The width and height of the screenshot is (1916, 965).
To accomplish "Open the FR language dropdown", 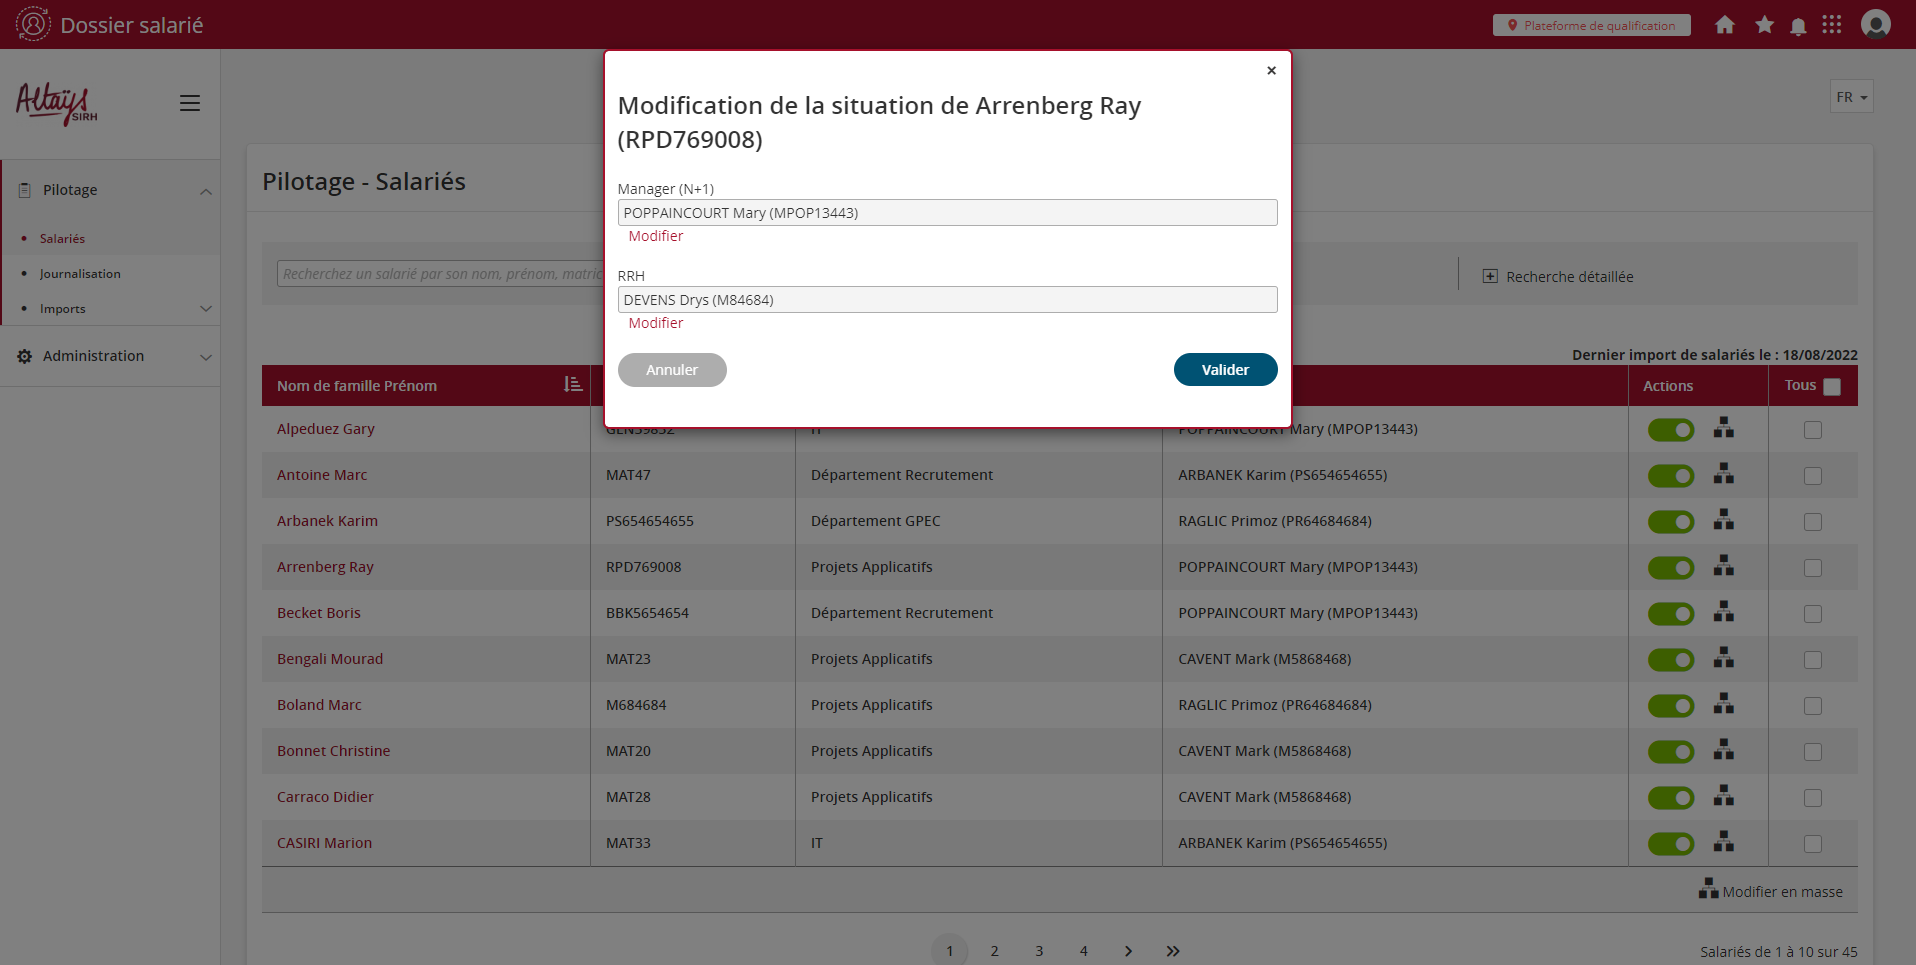I will pyautogui.click(x=1851, y=97).
